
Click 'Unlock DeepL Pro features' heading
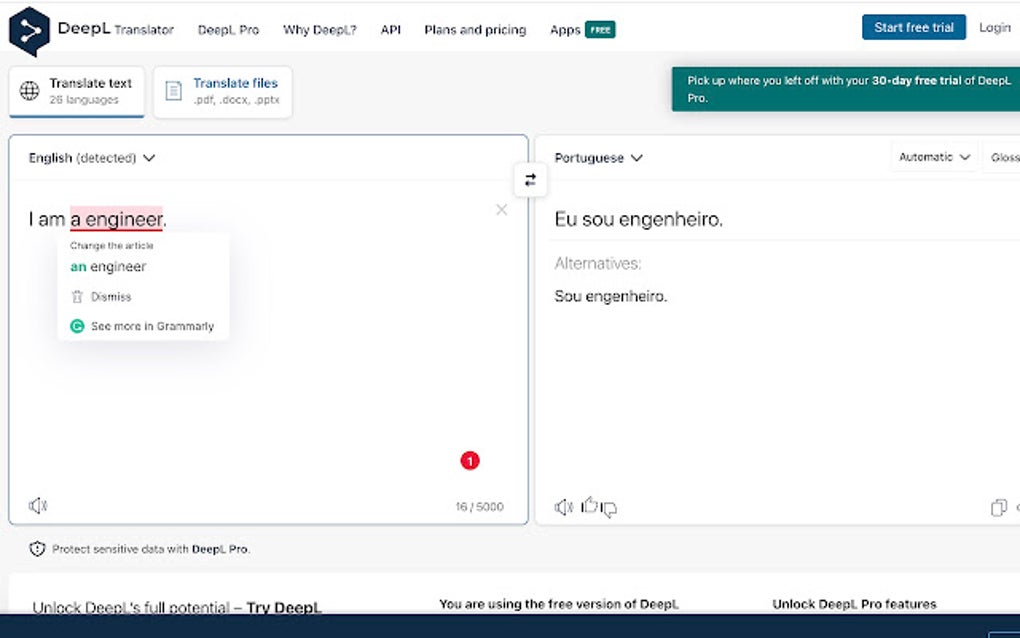coord(854,604)
